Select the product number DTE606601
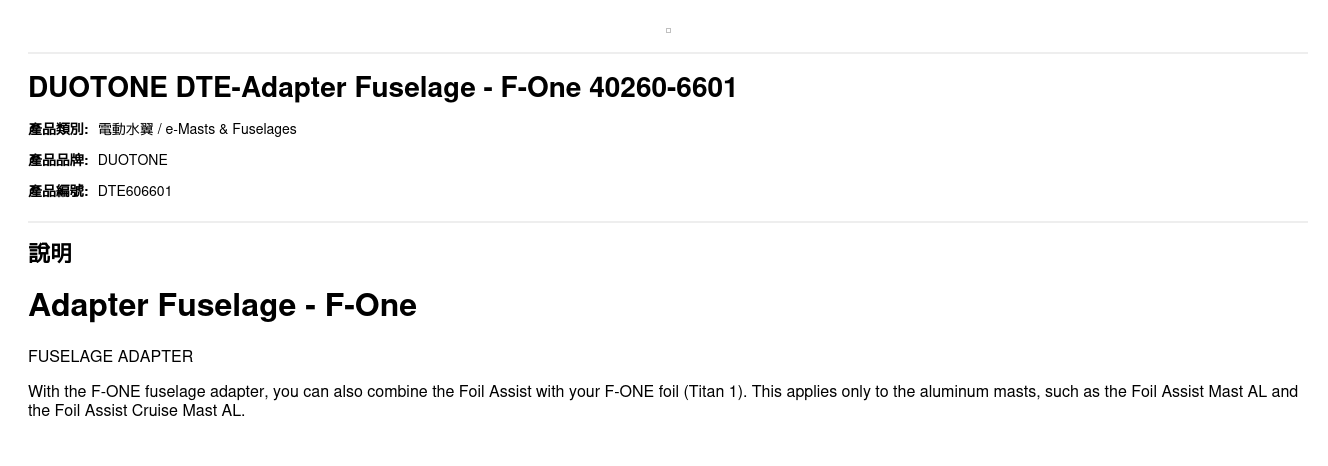The height and width of the screenshot is (466, 1328). (135, 191)
